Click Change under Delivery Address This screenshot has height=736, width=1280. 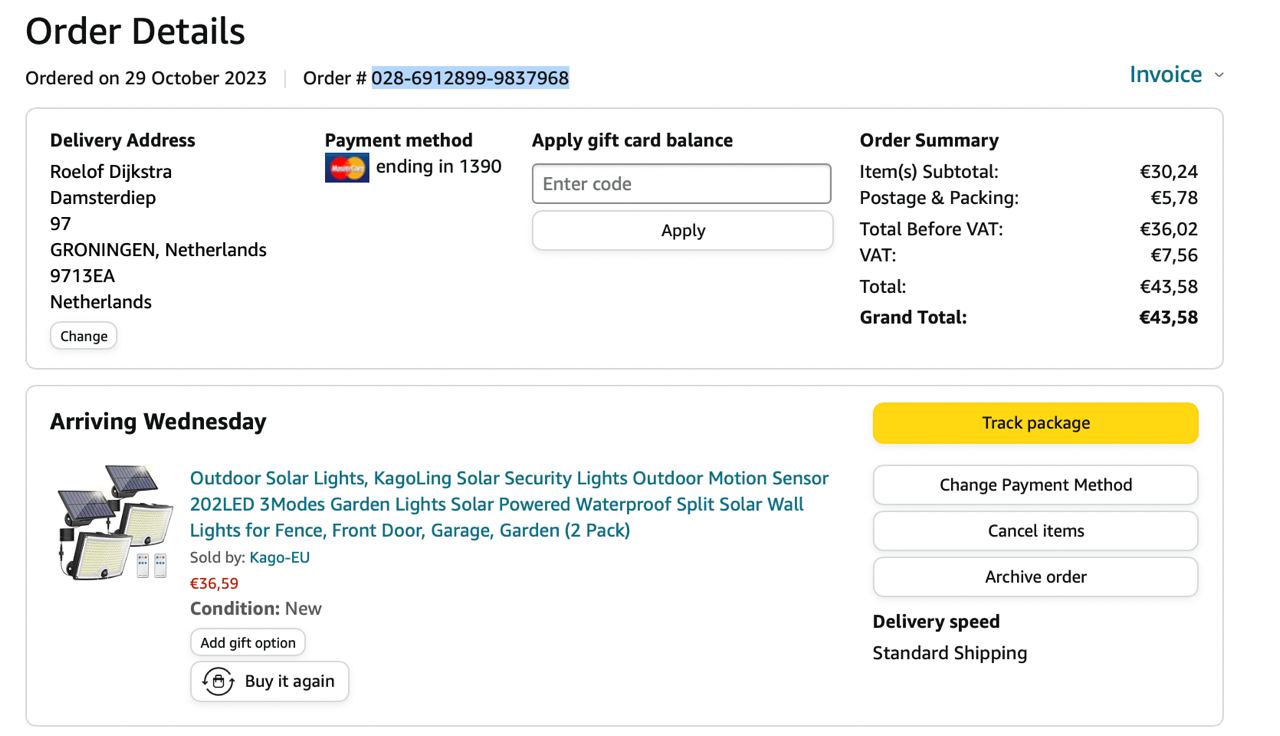click(x=84, y=336)
